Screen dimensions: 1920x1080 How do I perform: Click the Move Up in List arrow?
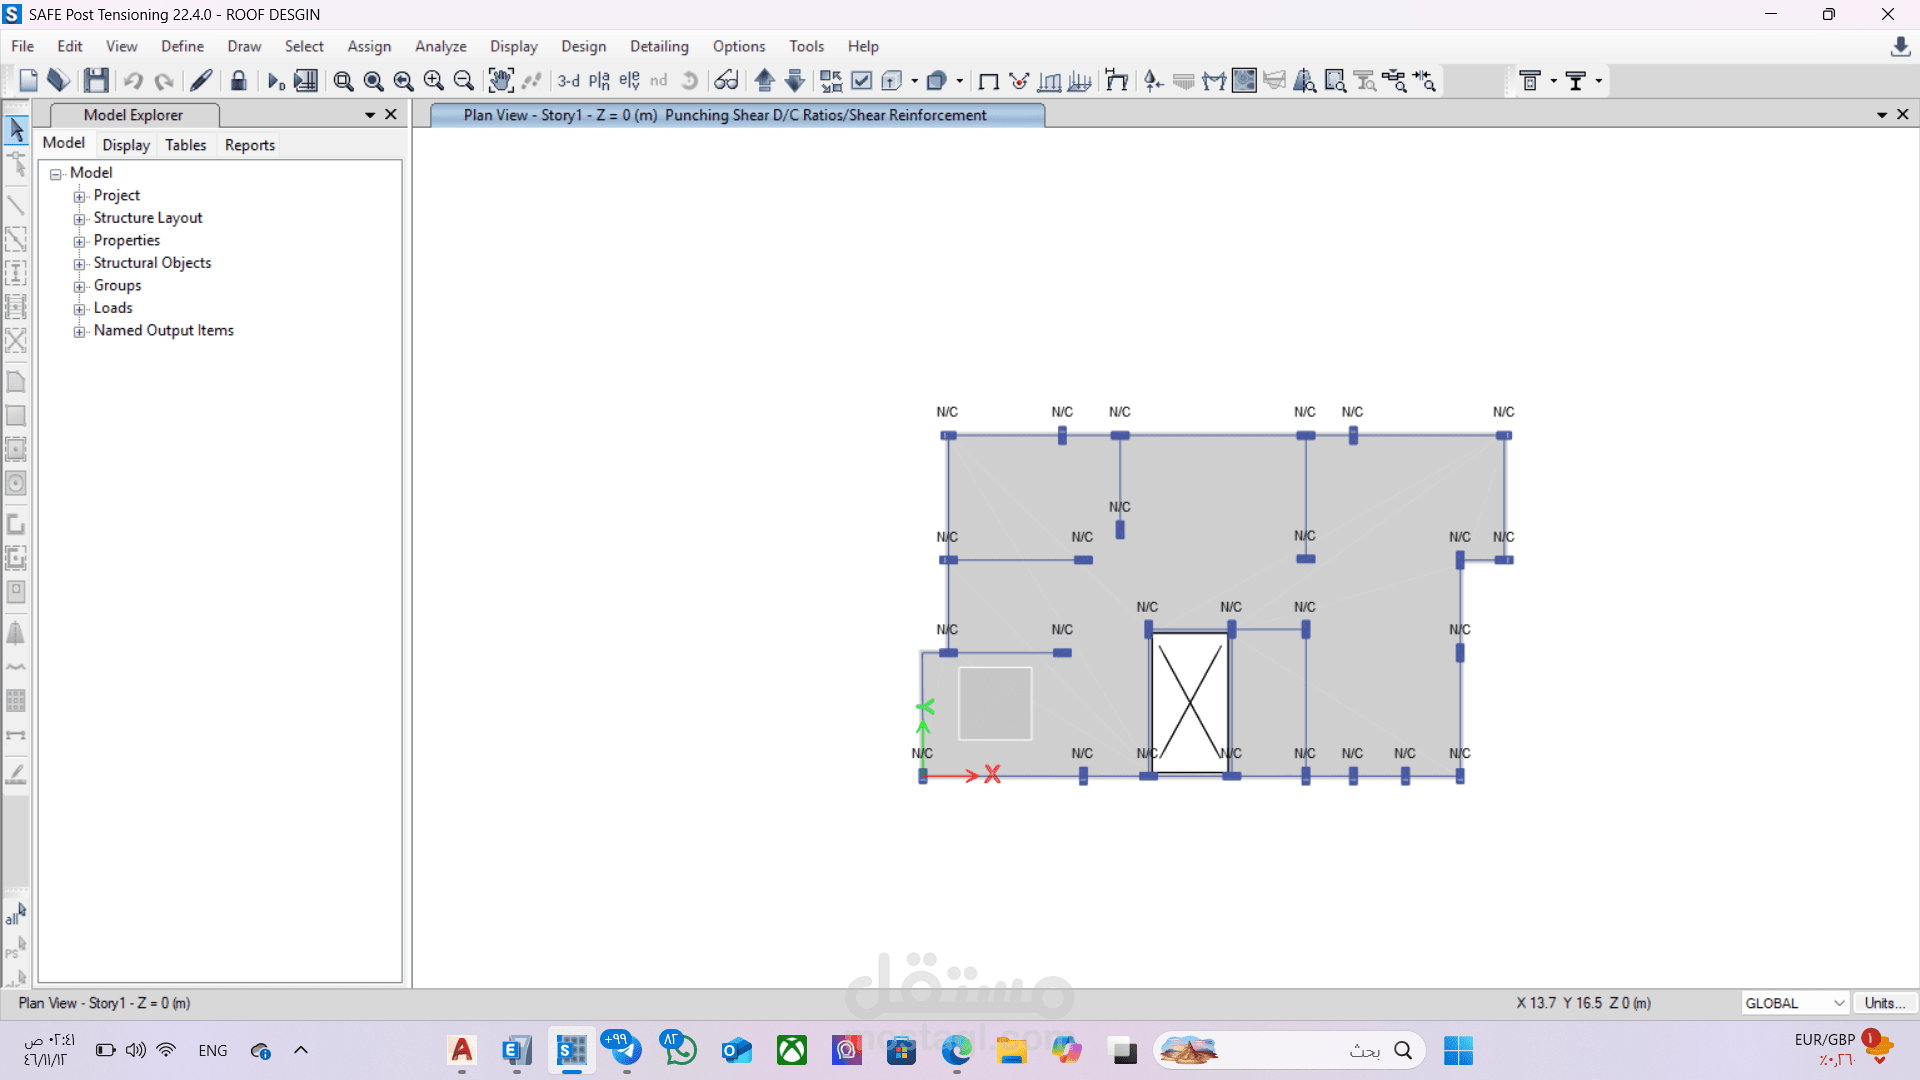(x=765, y=81)
